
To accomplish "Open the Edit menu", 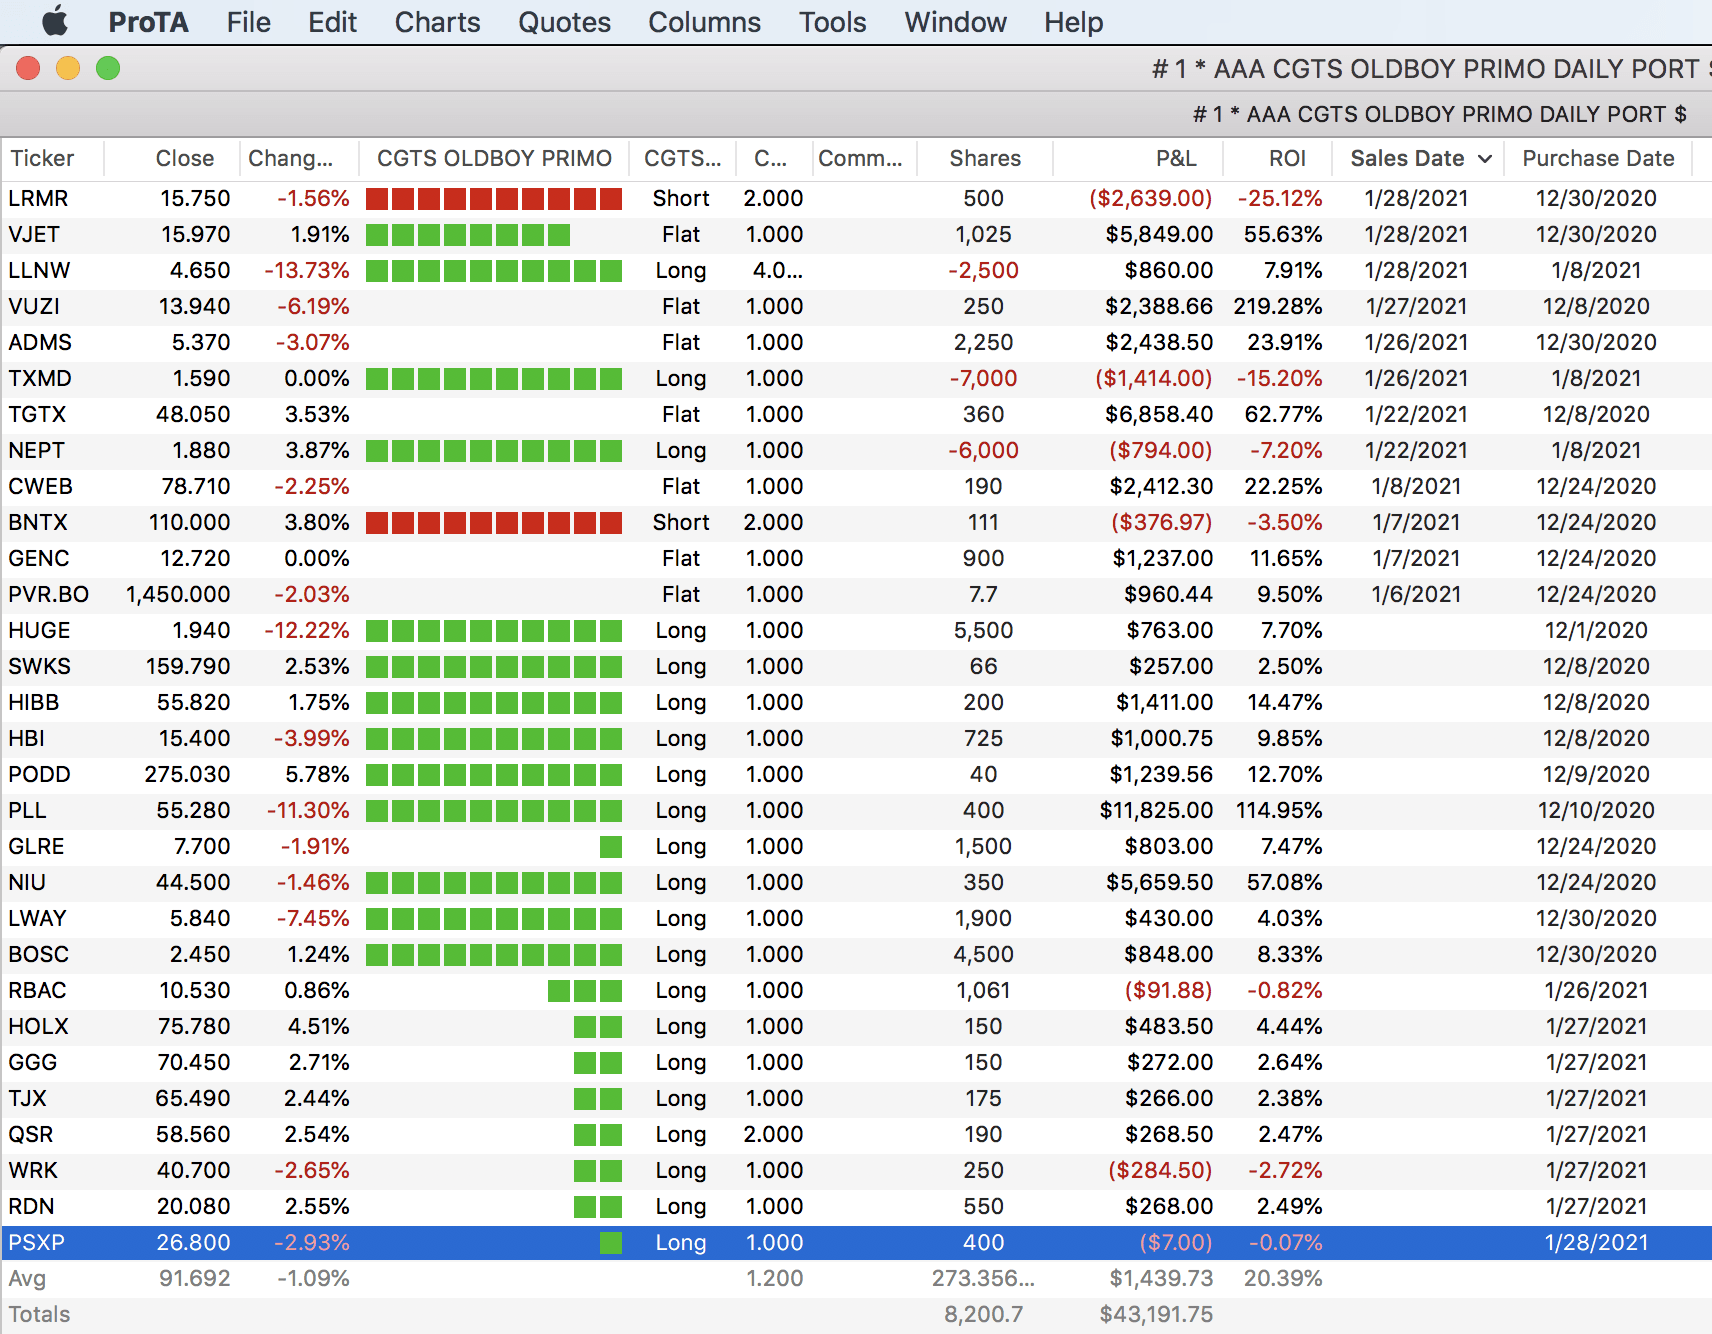I will (332, 22).
